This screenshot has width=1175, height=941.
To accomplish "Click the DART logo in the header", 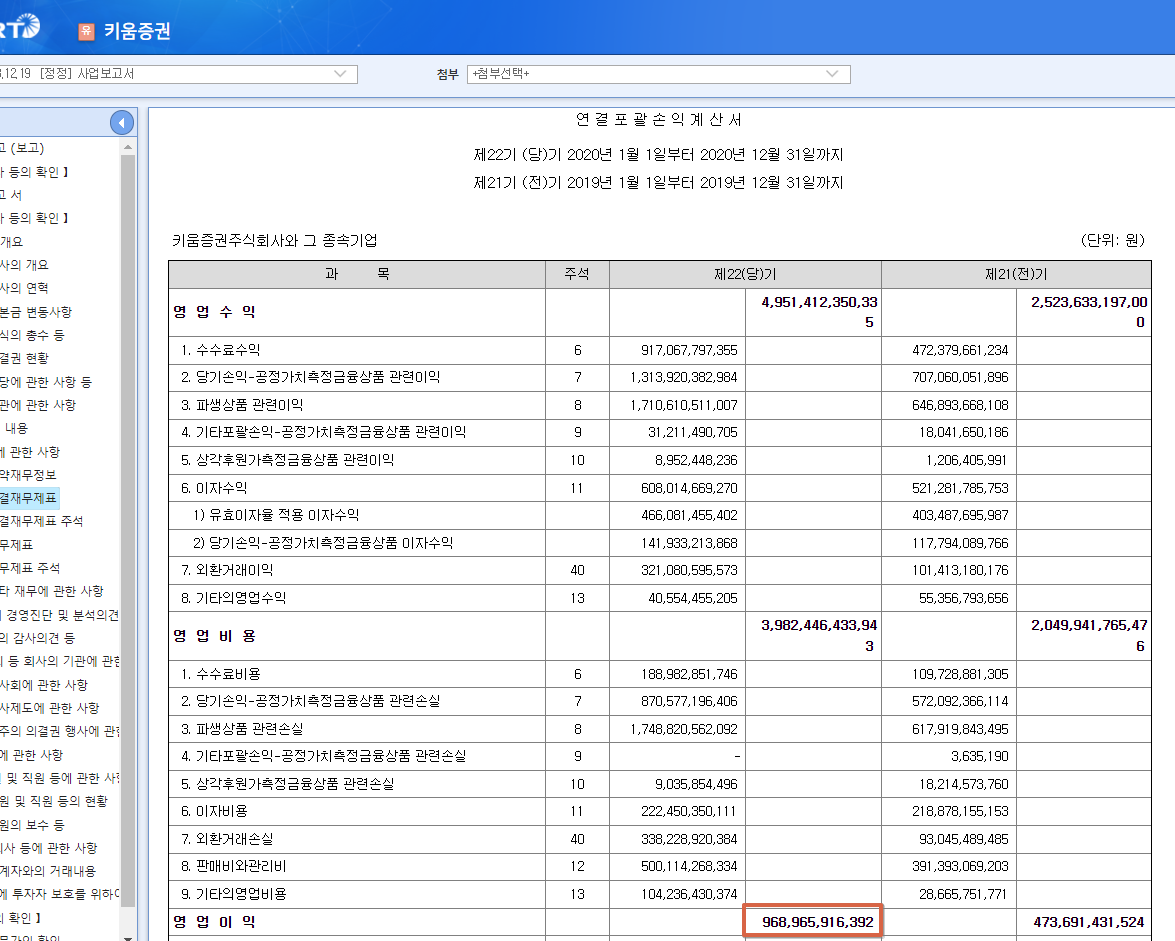I will [20, 28].
